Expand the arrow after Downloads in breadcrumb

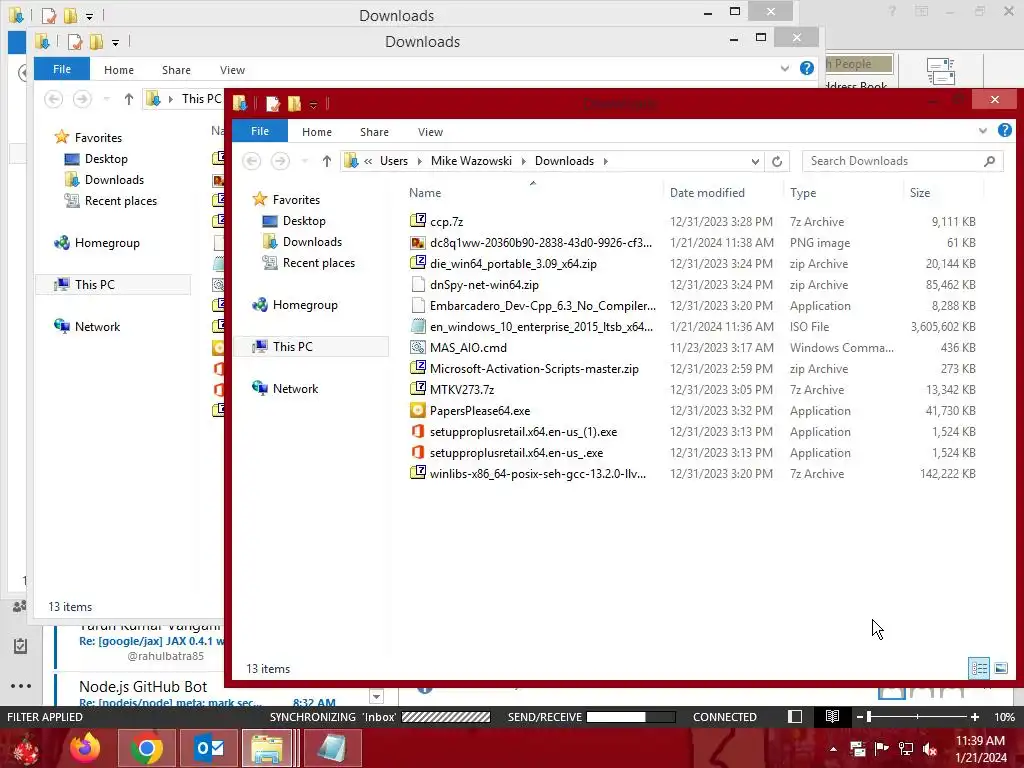tap(605, 161)
